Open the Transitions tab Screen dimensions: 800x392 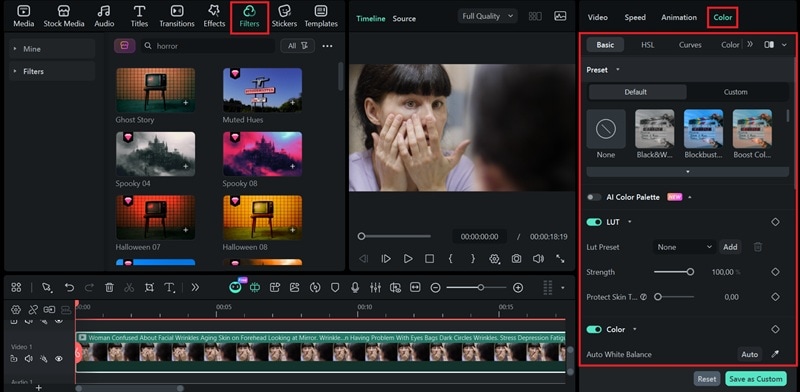point(177,16)
